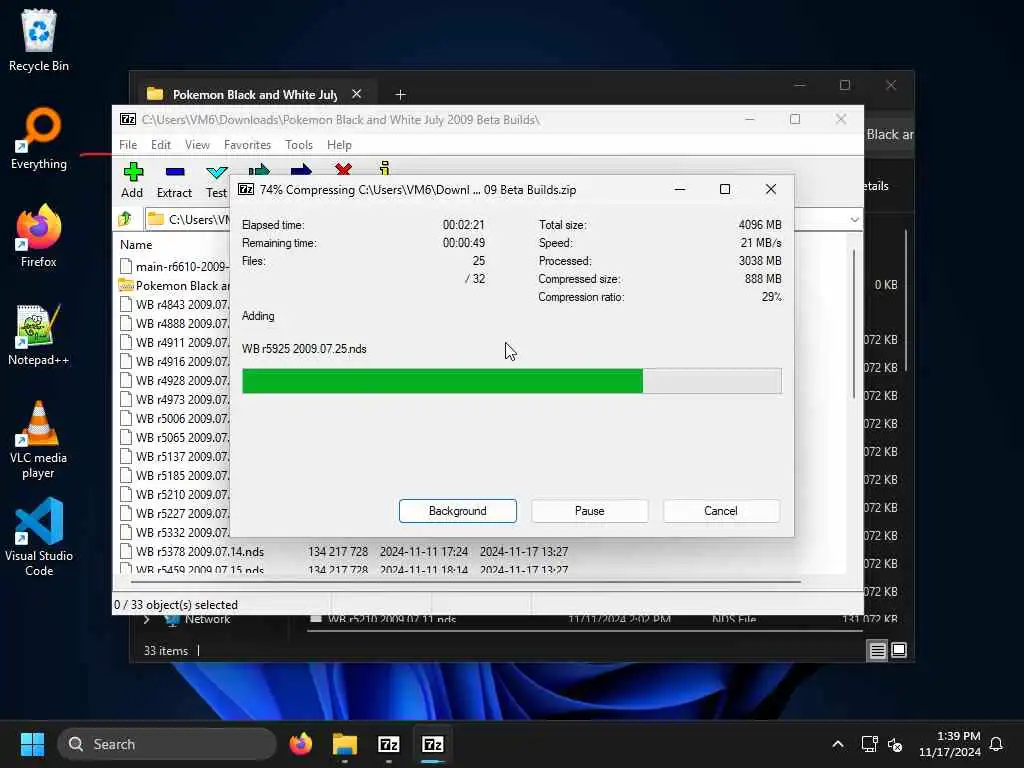
Task: Select WB r5332 2009.07 file
Action: [174, 532]
